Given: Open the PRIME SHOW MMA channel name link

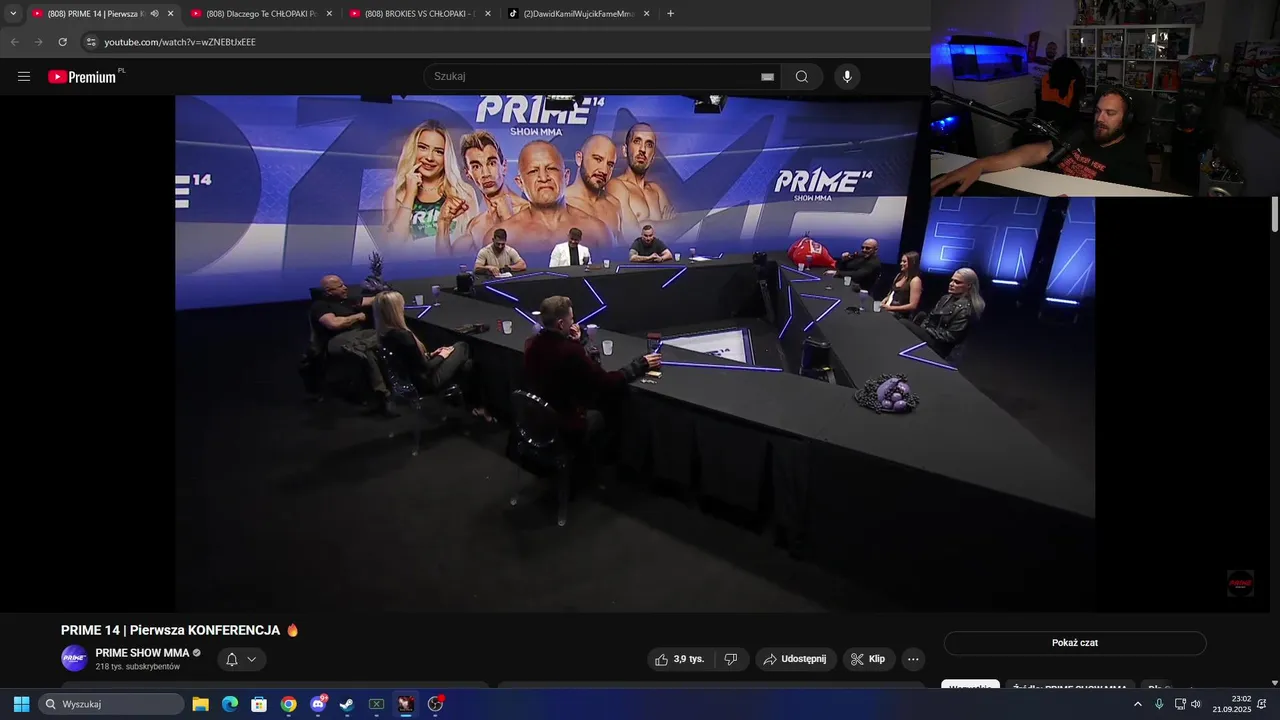Looking at the screenshot, I should [x=142, y=653].
